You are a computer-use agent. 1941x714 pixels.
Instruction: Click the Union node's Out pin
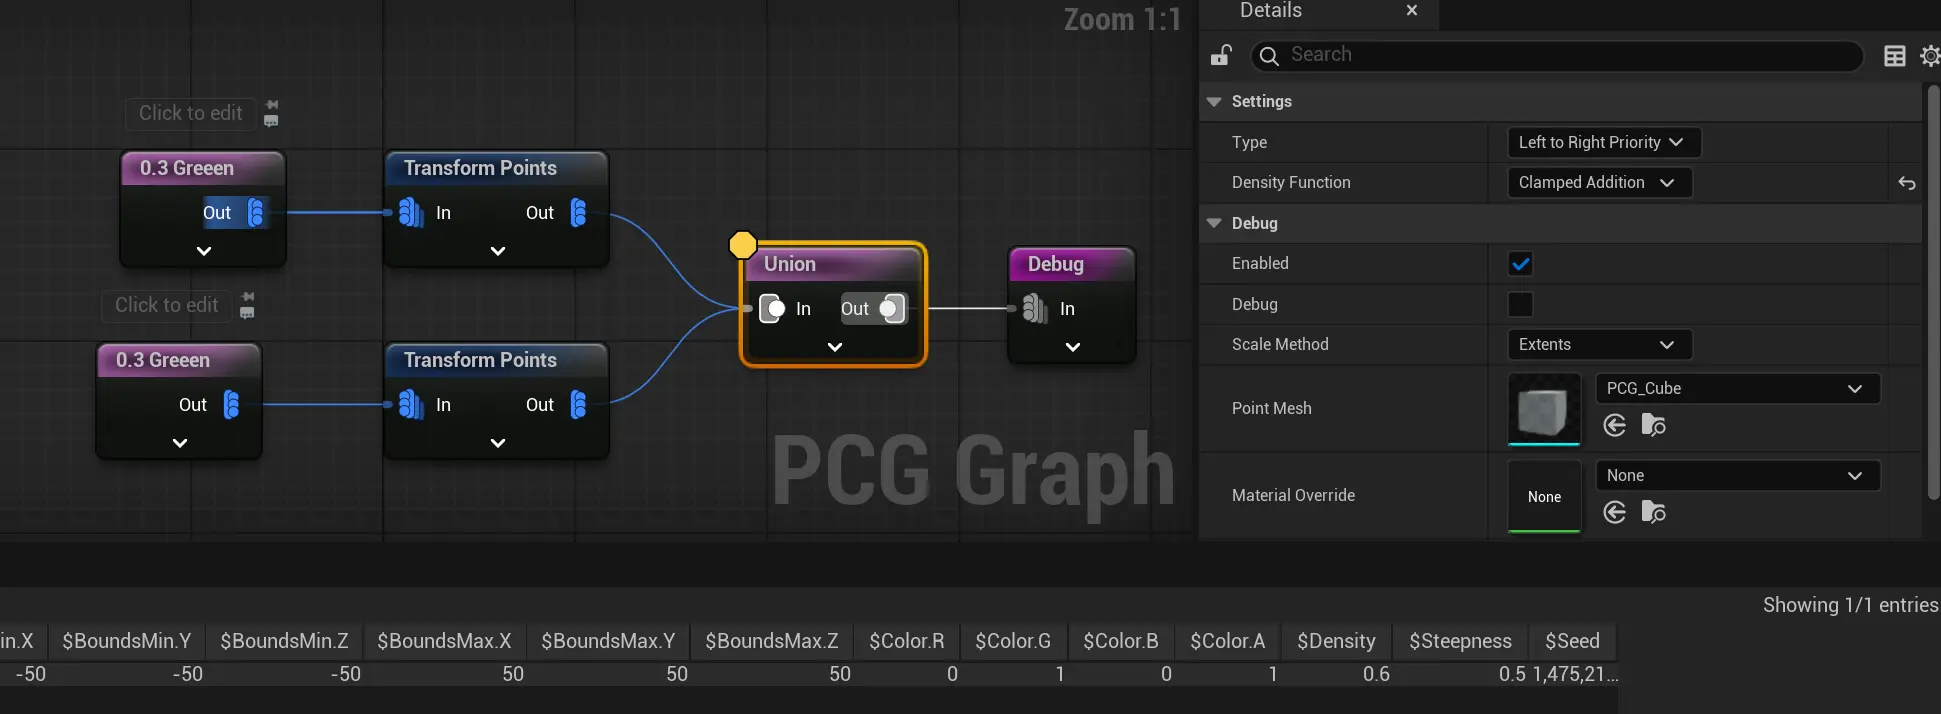889,309
